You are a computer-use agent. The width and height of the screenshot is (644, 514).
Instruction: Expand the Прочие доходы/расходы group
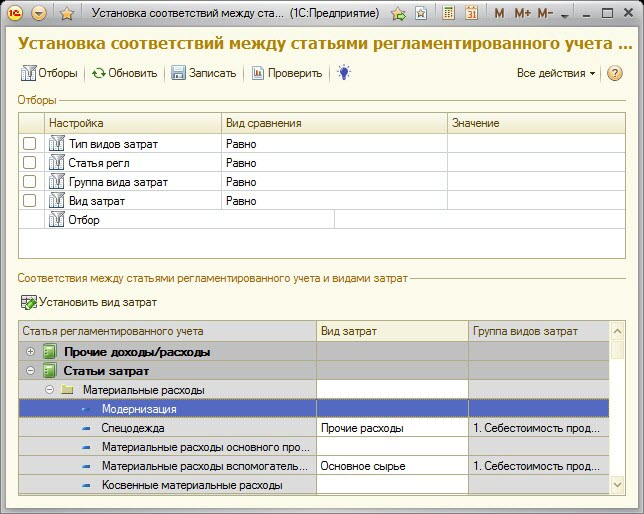pos(30,352)
